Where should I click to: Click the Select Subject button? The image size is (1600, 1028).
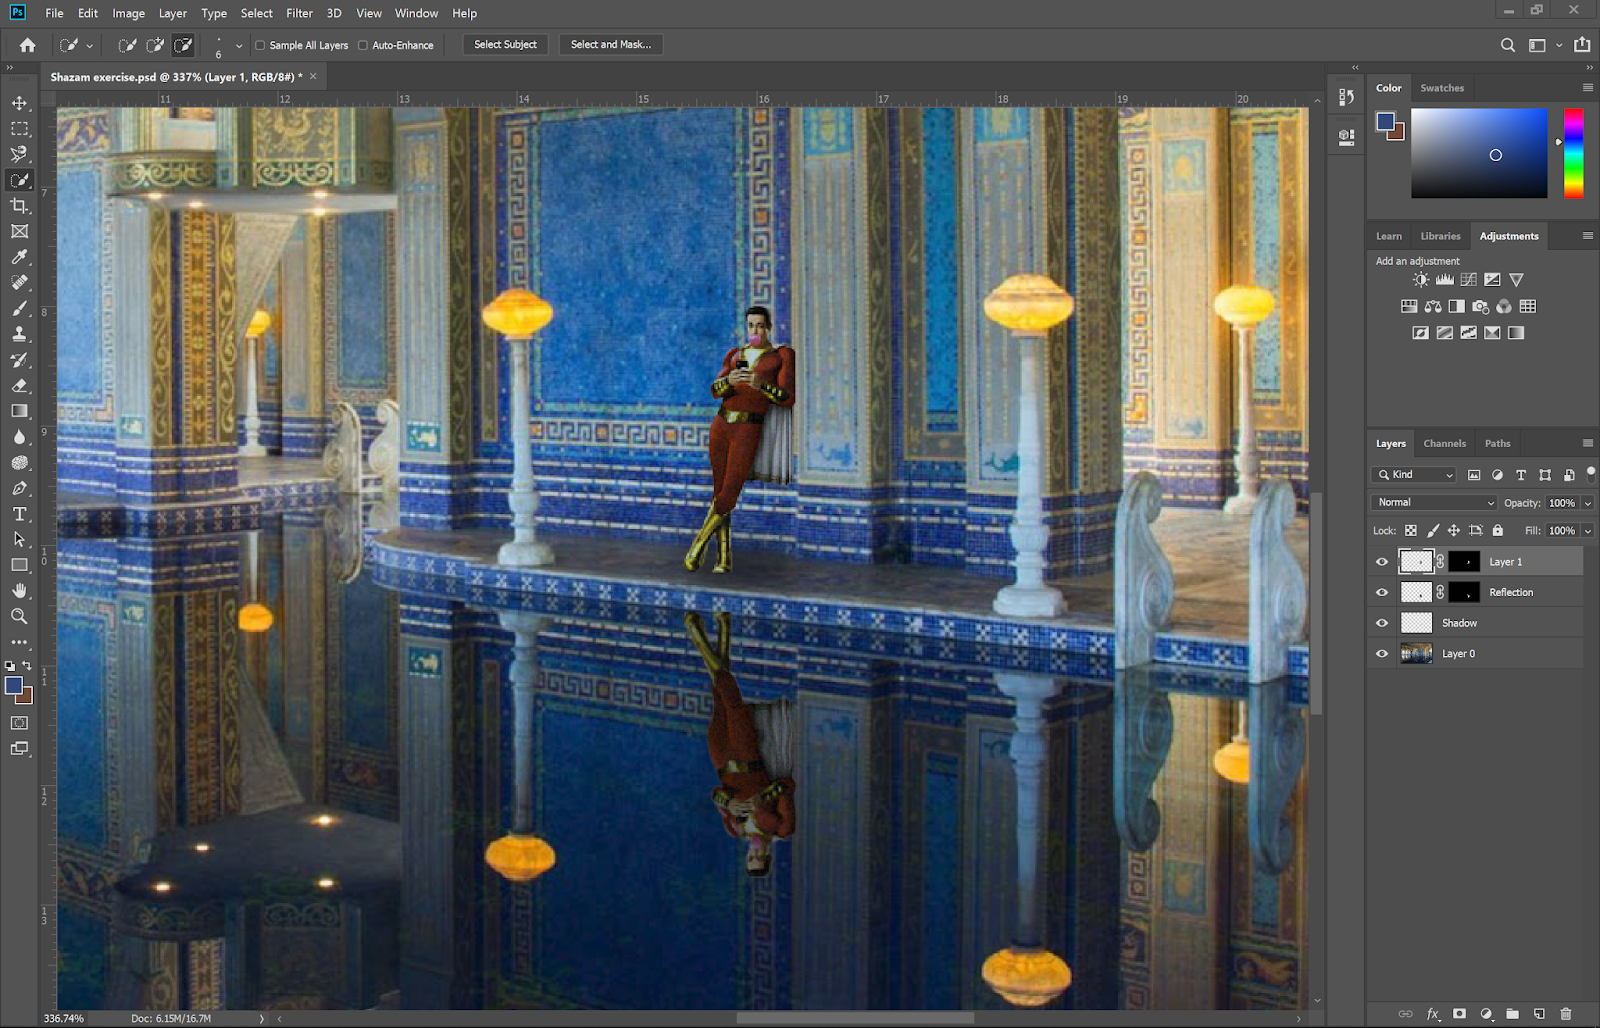[x=505, y=45]
